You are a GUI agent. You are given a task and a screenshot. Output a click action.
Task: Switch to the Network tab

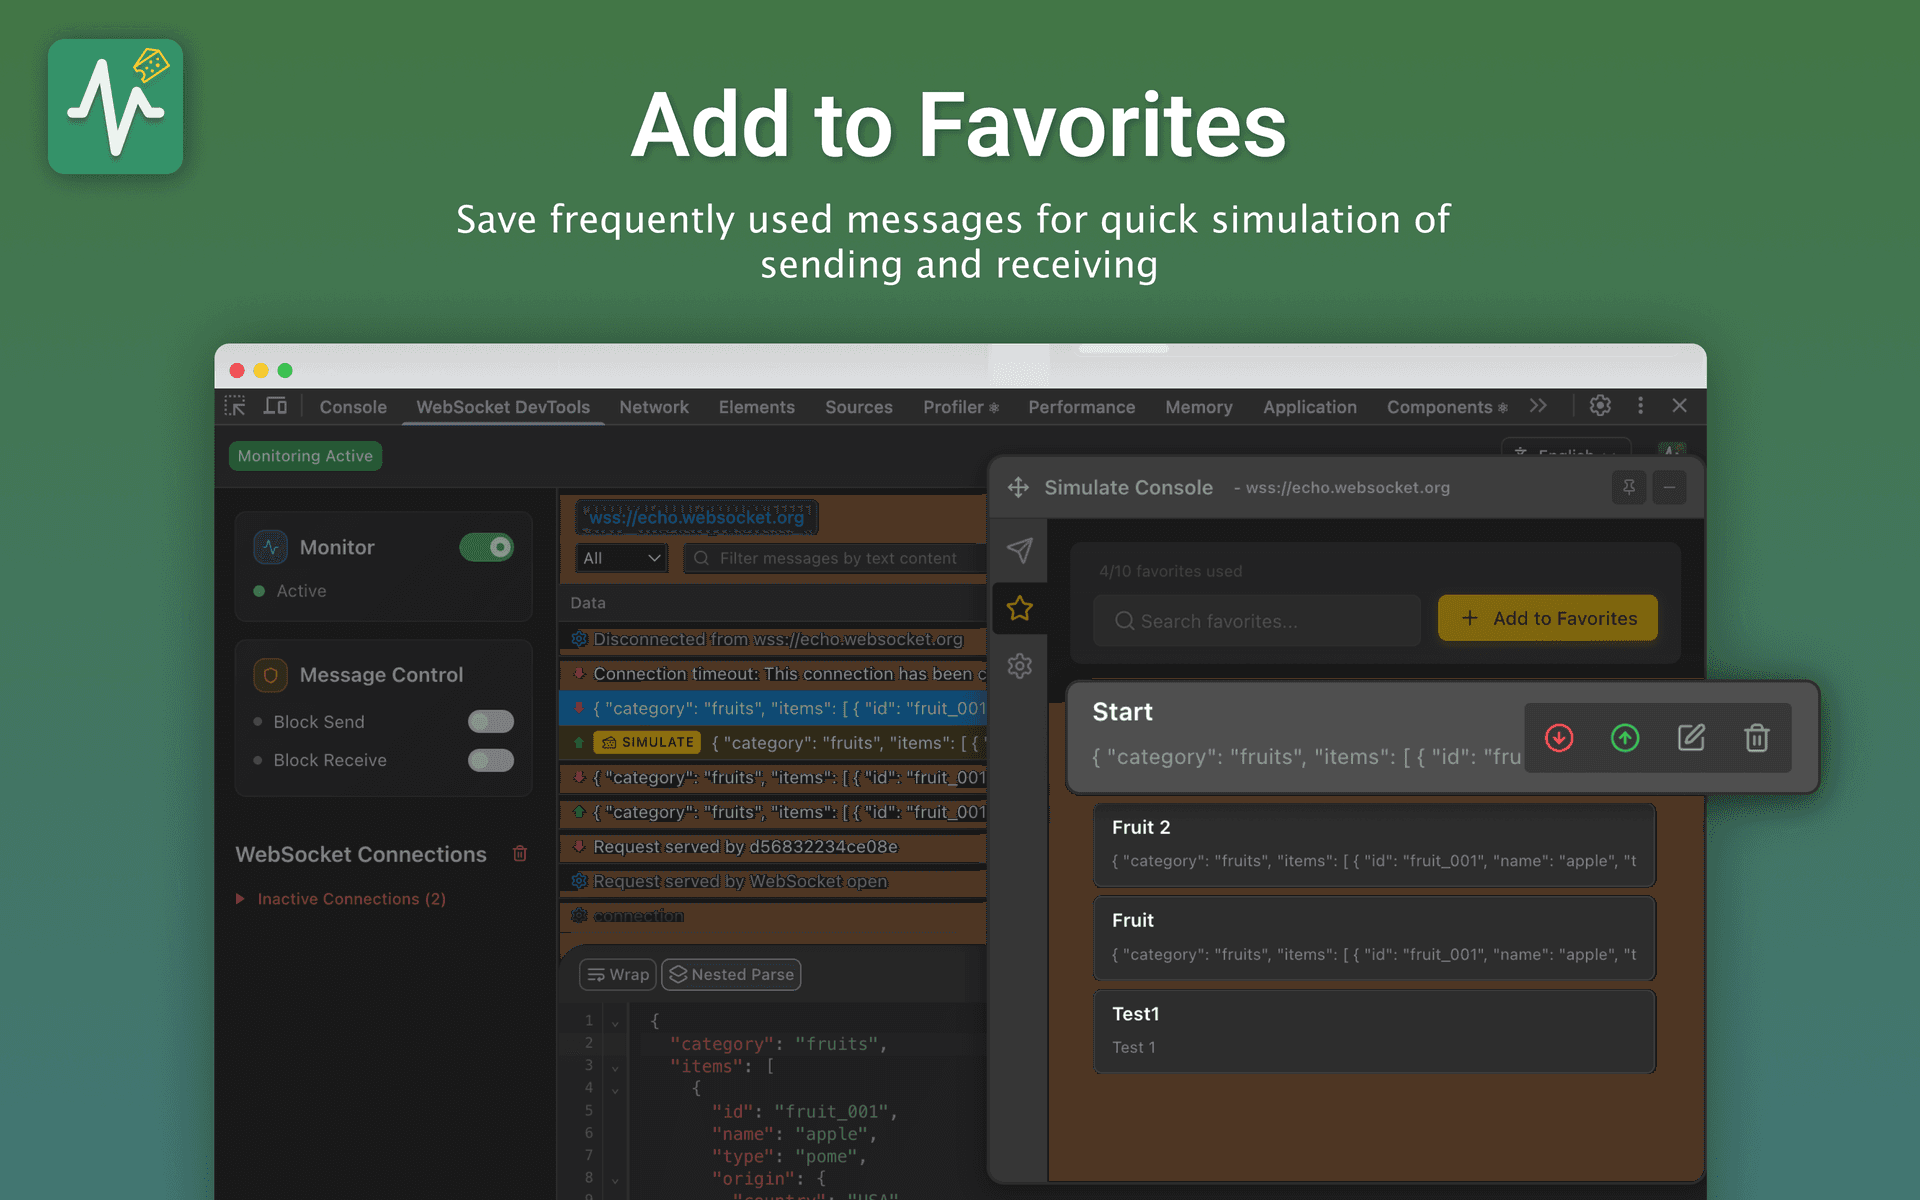click(654, 407)
